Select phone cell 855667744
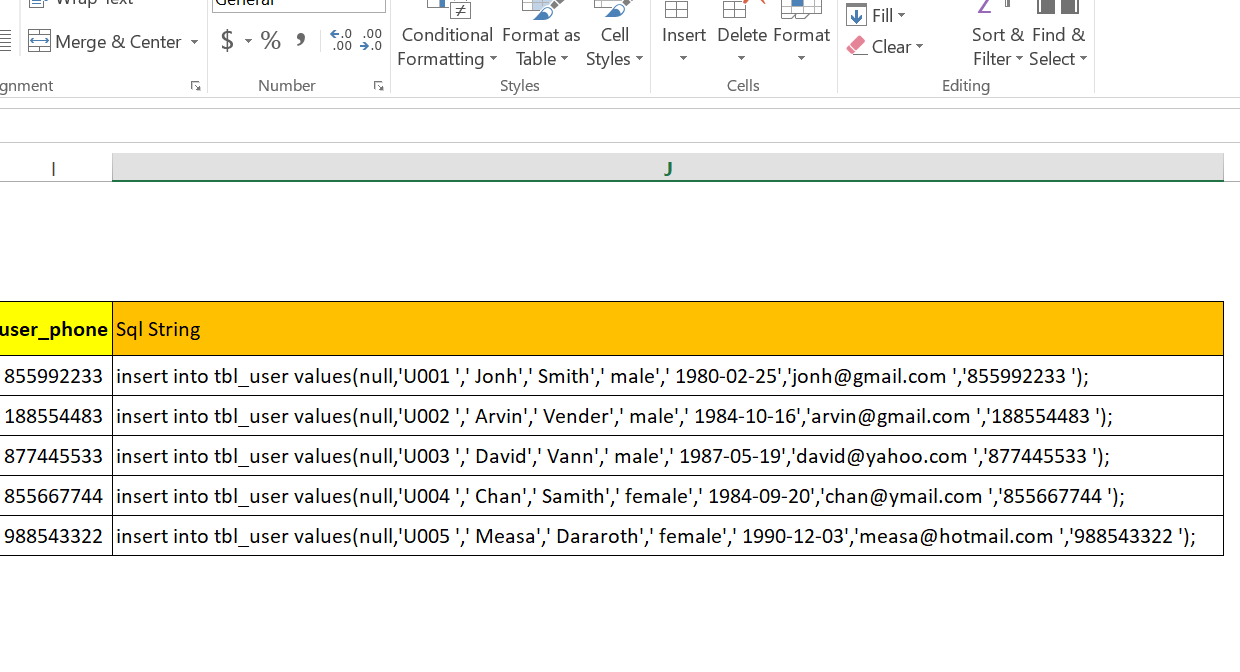Image resolution: width=1240 pixels, height=672 pixels. coord(56,496)
